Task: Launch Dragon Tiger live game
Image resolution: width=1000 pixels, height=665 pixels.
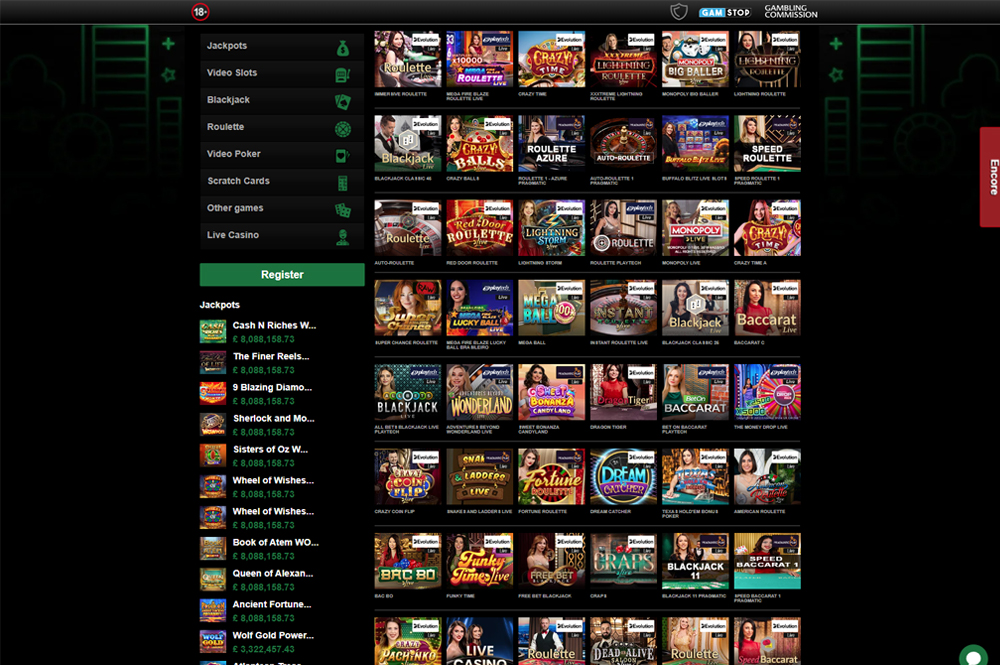Action: (623, 392)
